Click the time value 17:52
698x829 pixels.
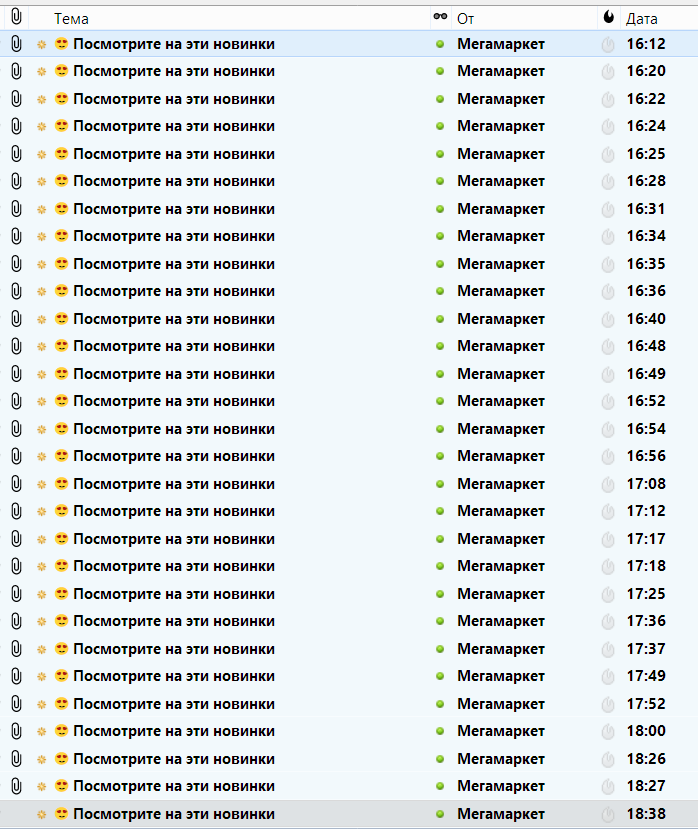646,704
